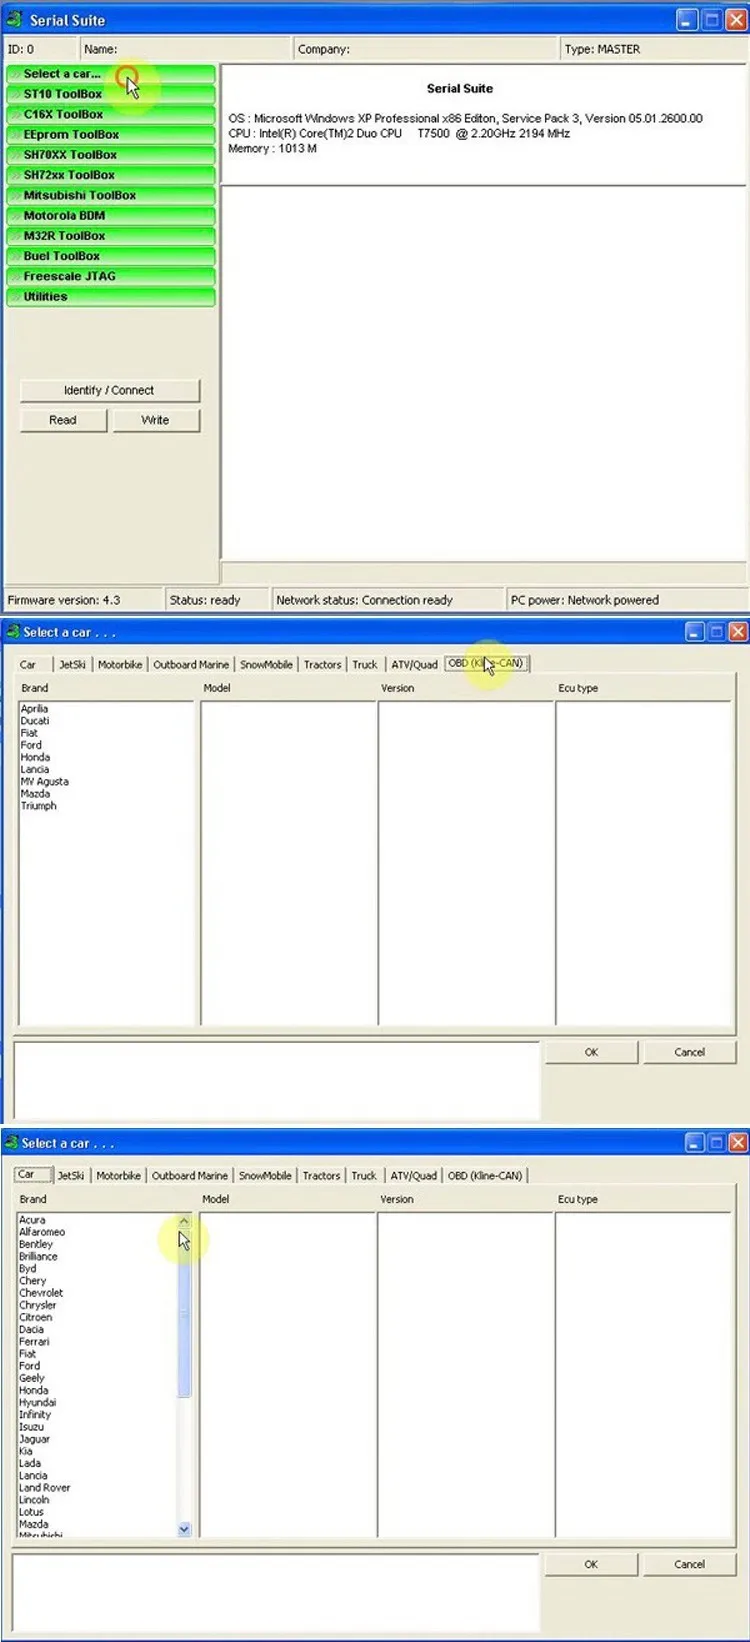Image resolution: width=750 pixels, height=1642 pixels.
Task: Click OK in the bottom Select a car window
Action: click(591, 1564)
